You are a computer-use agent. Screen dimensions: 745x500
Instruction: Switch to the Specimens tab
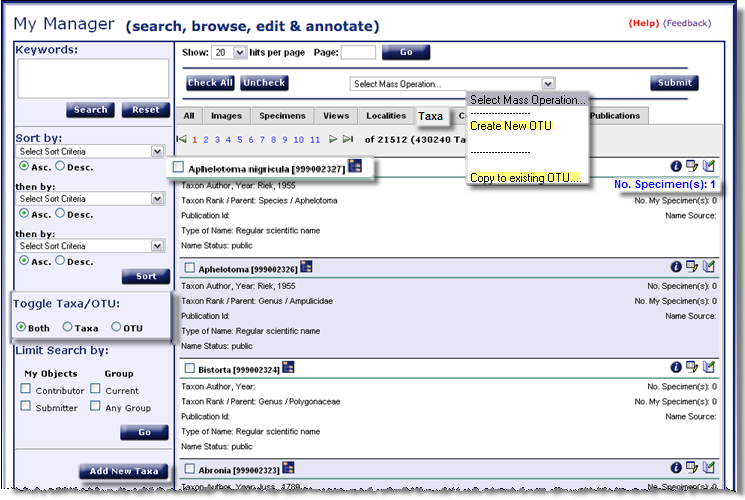284,116
